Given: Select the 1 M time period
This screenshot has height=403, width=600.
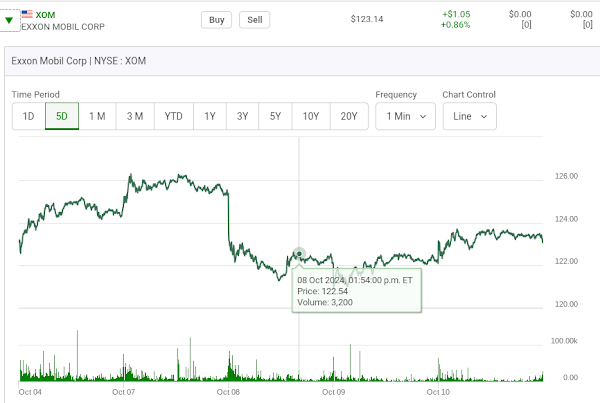Looking at the screenshot, I should coord(97,116).
